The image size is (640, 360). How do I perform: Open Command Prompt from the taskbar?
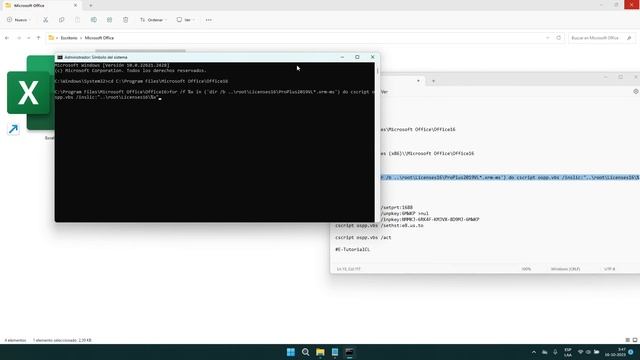349,352
